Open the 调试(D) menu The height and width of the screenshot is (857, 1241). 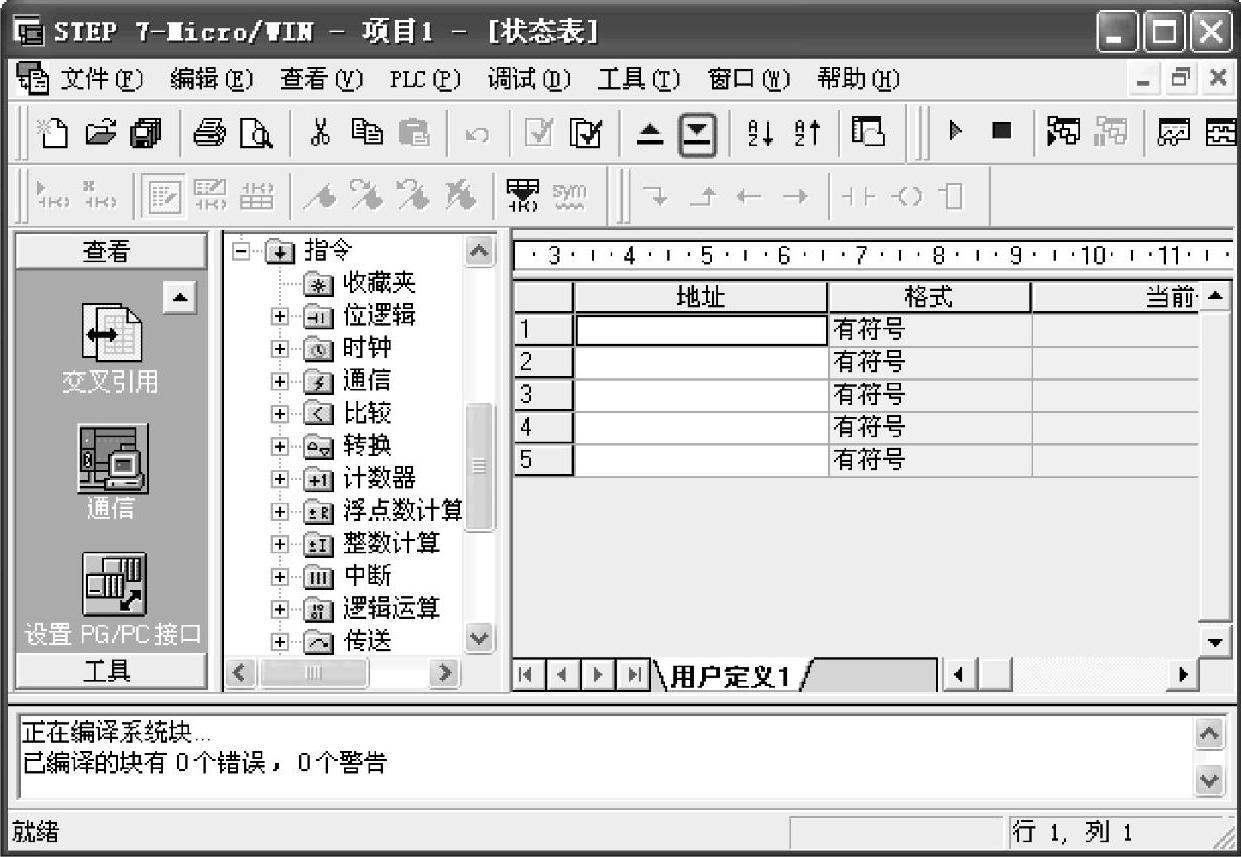(x=529, y=79)
